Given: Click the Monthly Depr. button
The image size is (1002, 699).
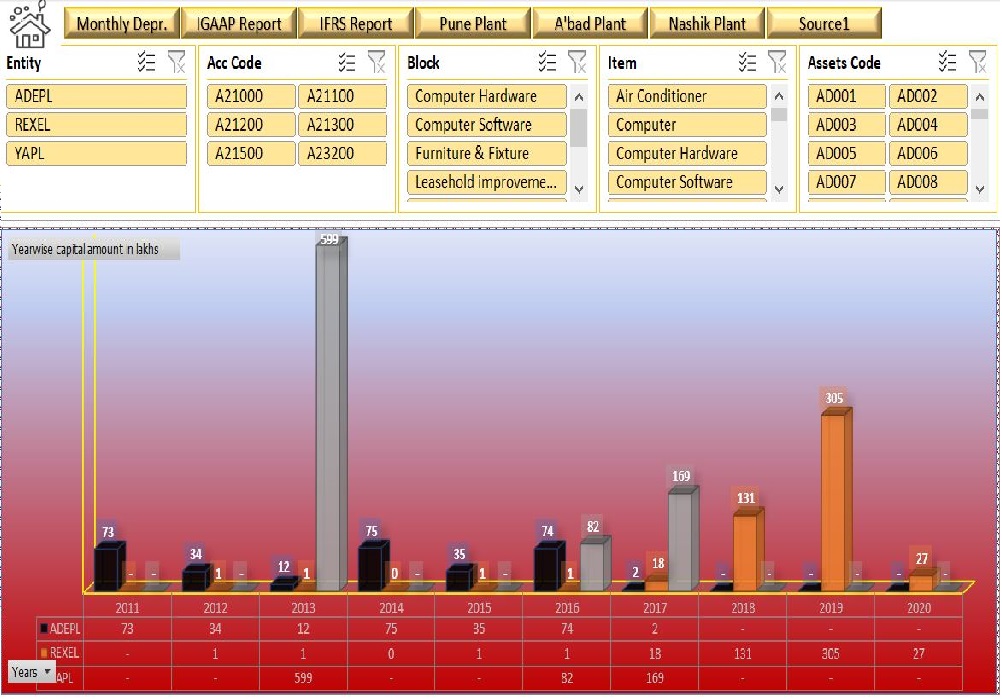Looking at the screenshot, I should coord(122,24).
